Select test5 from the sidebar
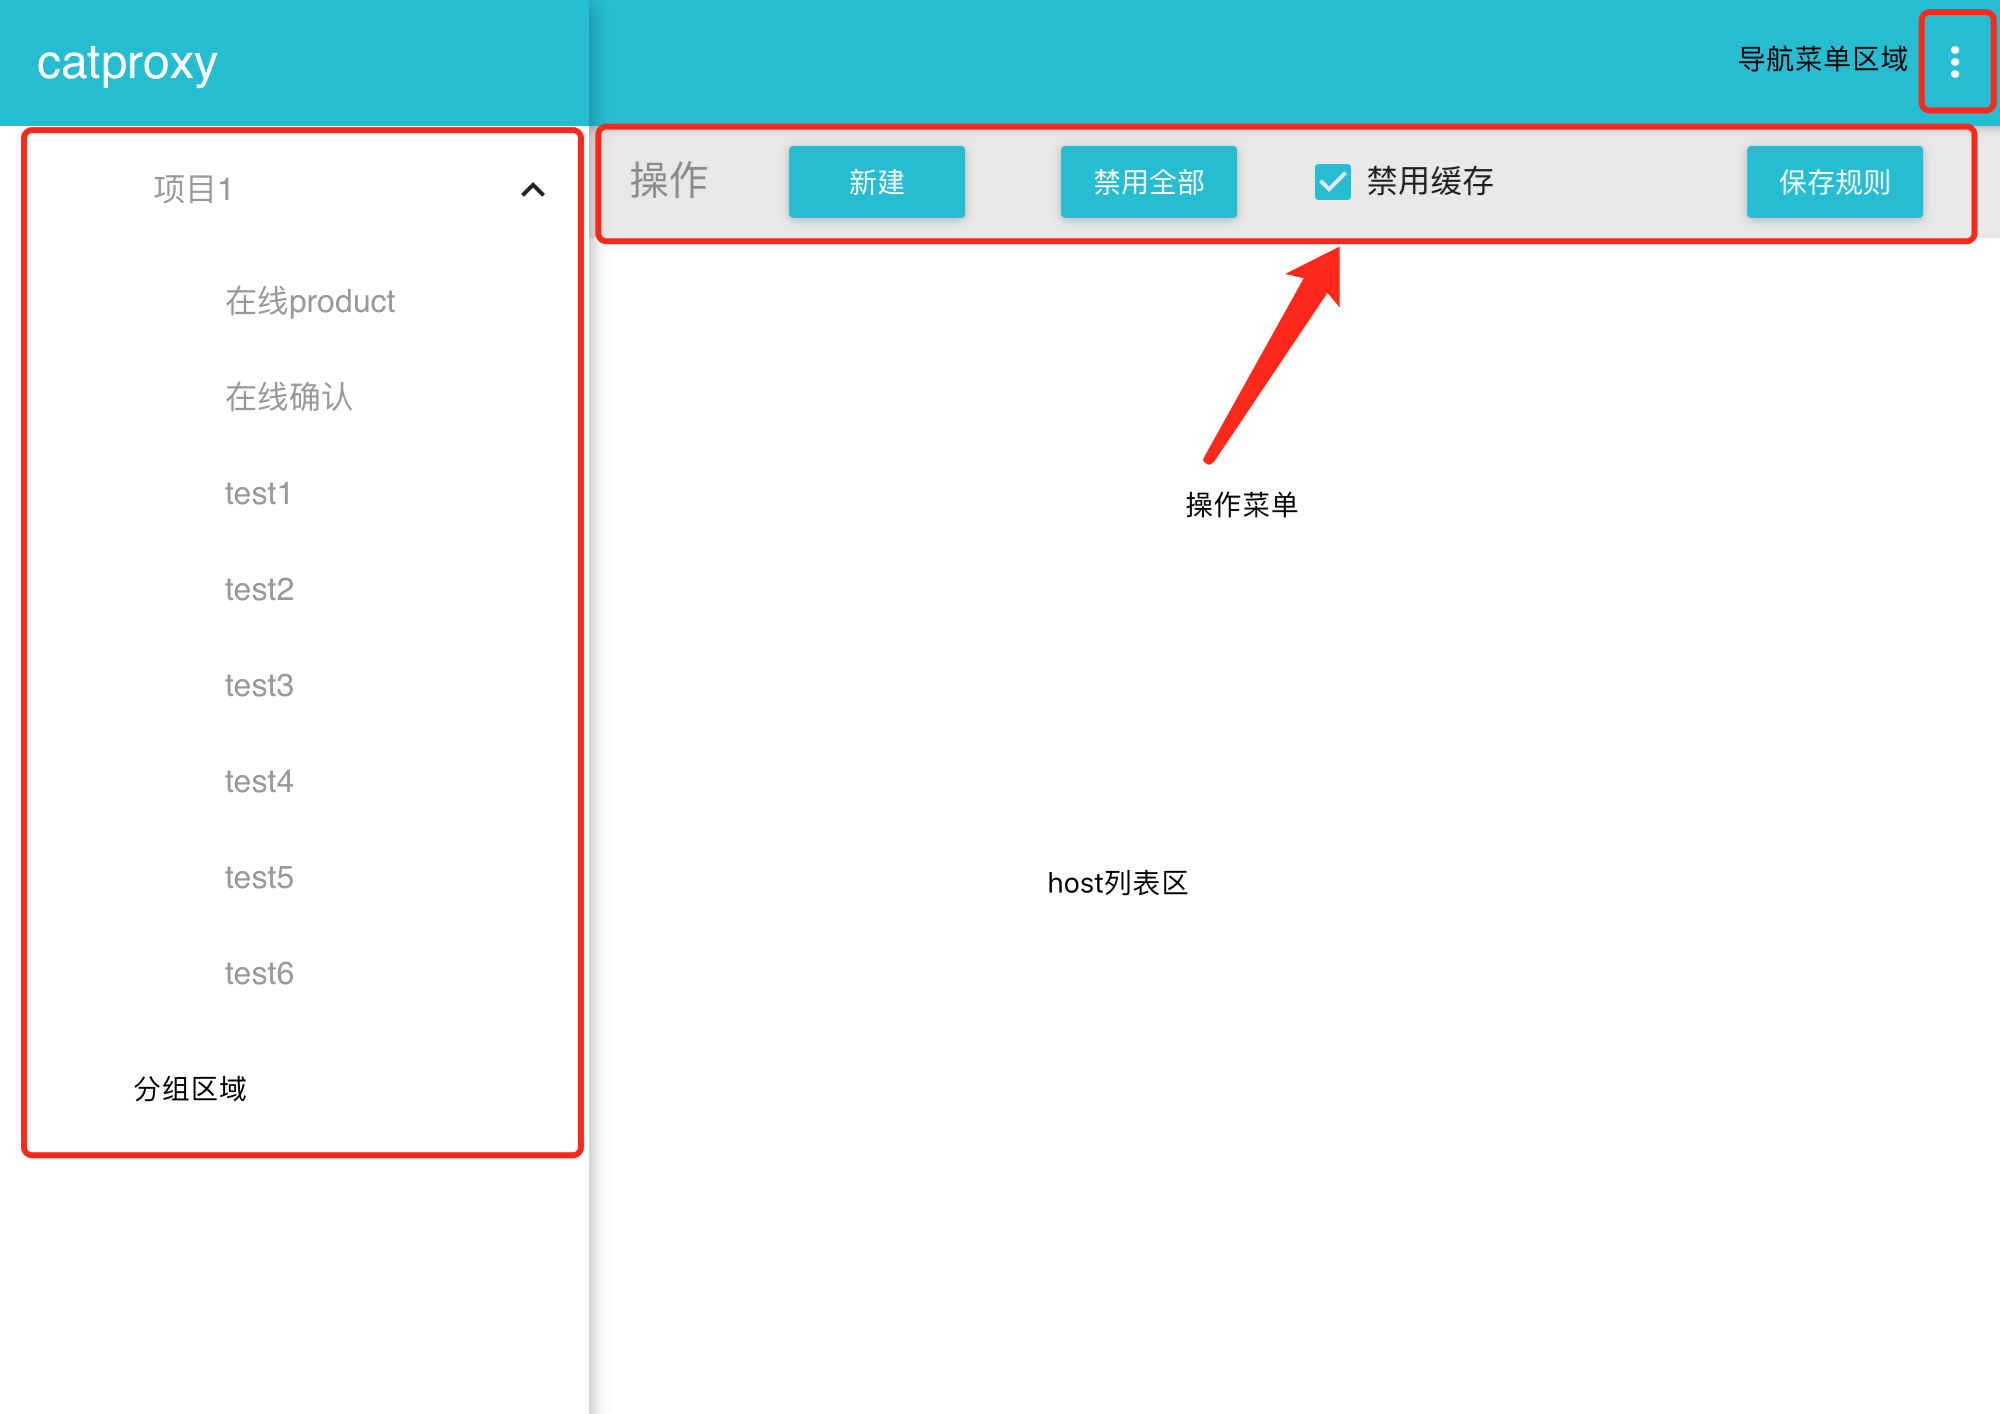The height and width of the screenshot is (1414, 2000). 259,877
